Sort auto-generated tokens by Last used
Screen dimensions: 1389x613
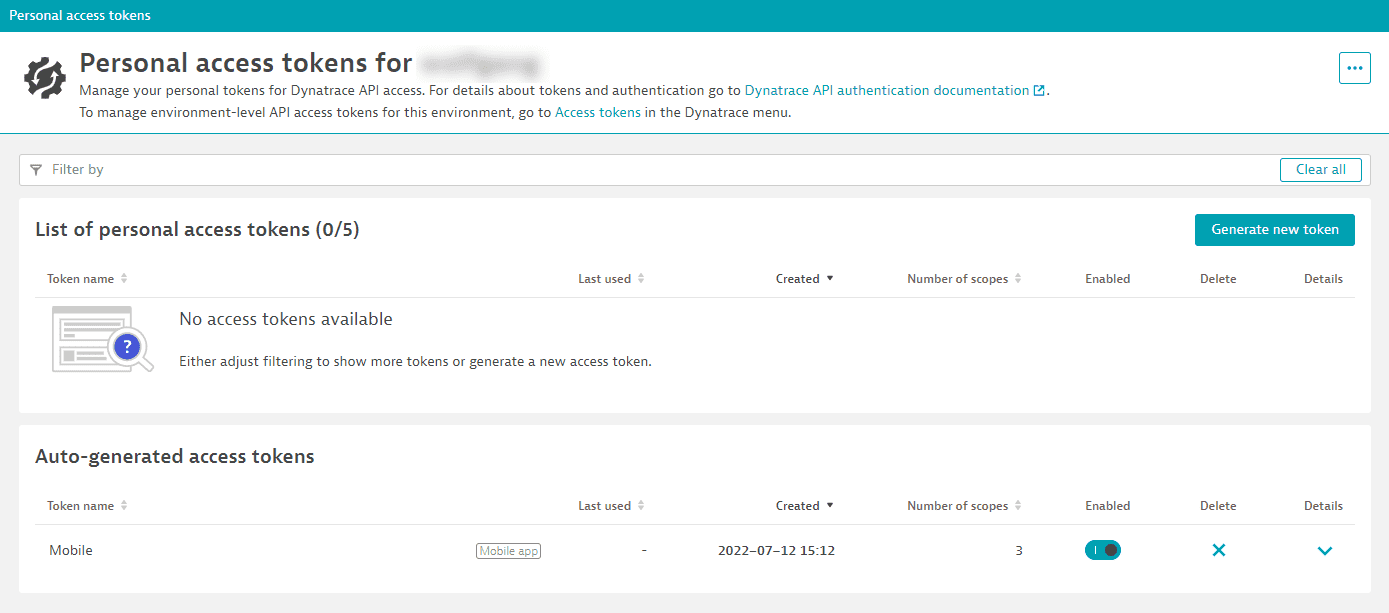tap(611, 506)
